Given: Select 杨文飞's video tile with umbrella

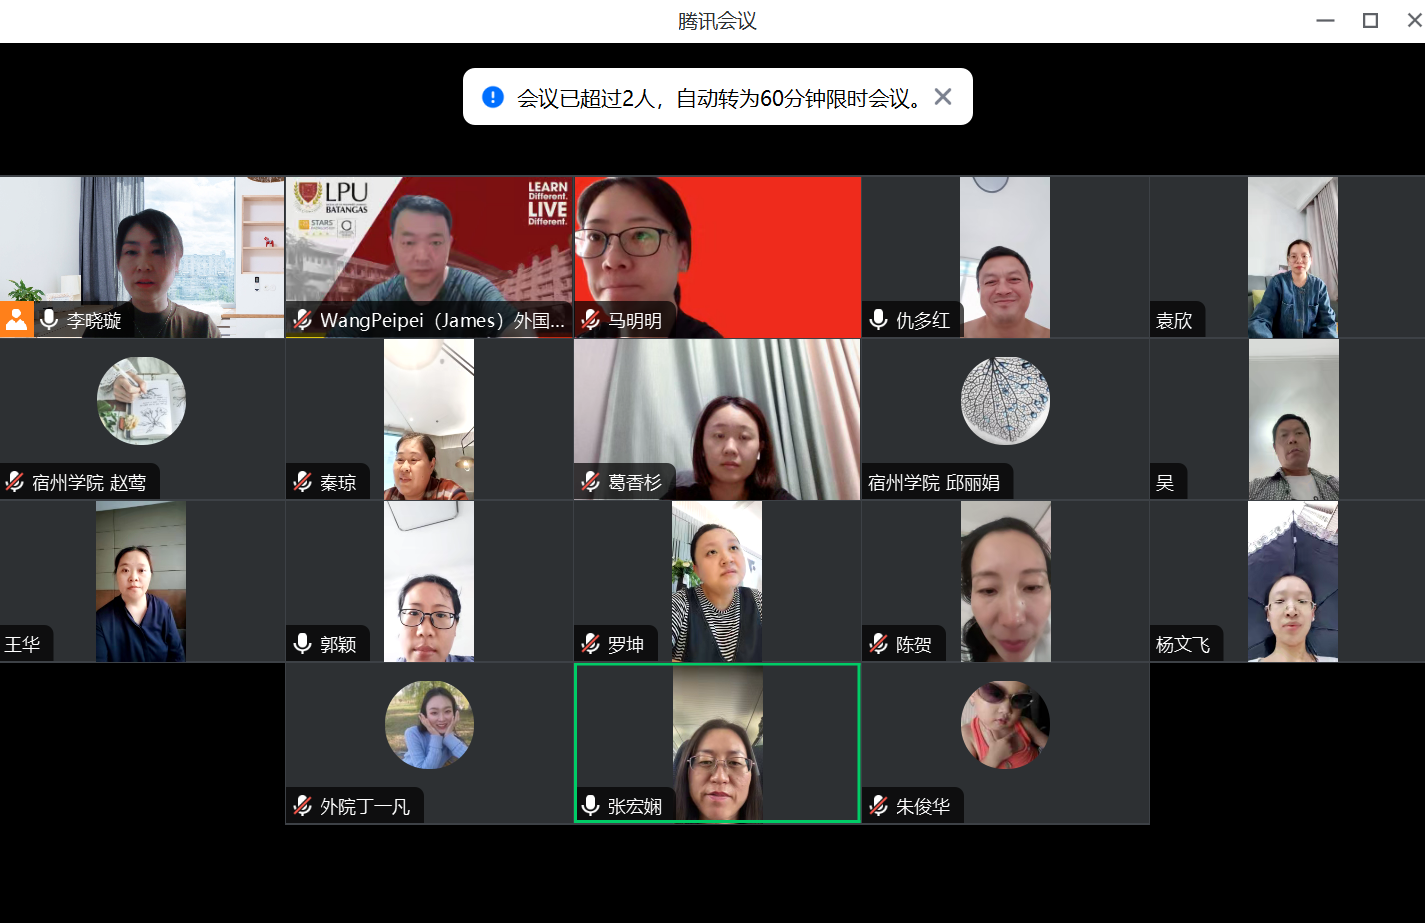Looking at the screenshot, I should click(x=1292, y=581).
